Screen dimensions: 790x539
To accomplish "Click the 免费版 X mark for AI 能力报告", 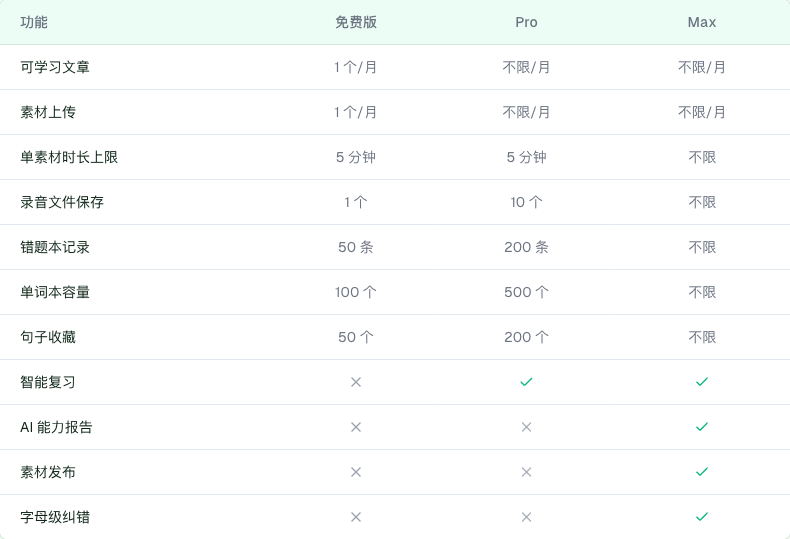I will pos(356,427).
